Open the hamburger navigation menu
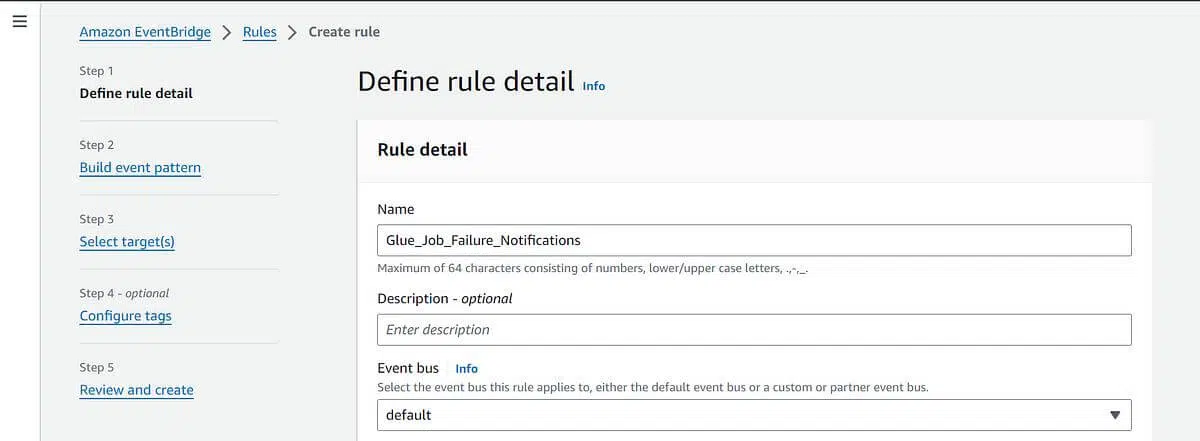The image size is (1200, 441). point(19,23)
